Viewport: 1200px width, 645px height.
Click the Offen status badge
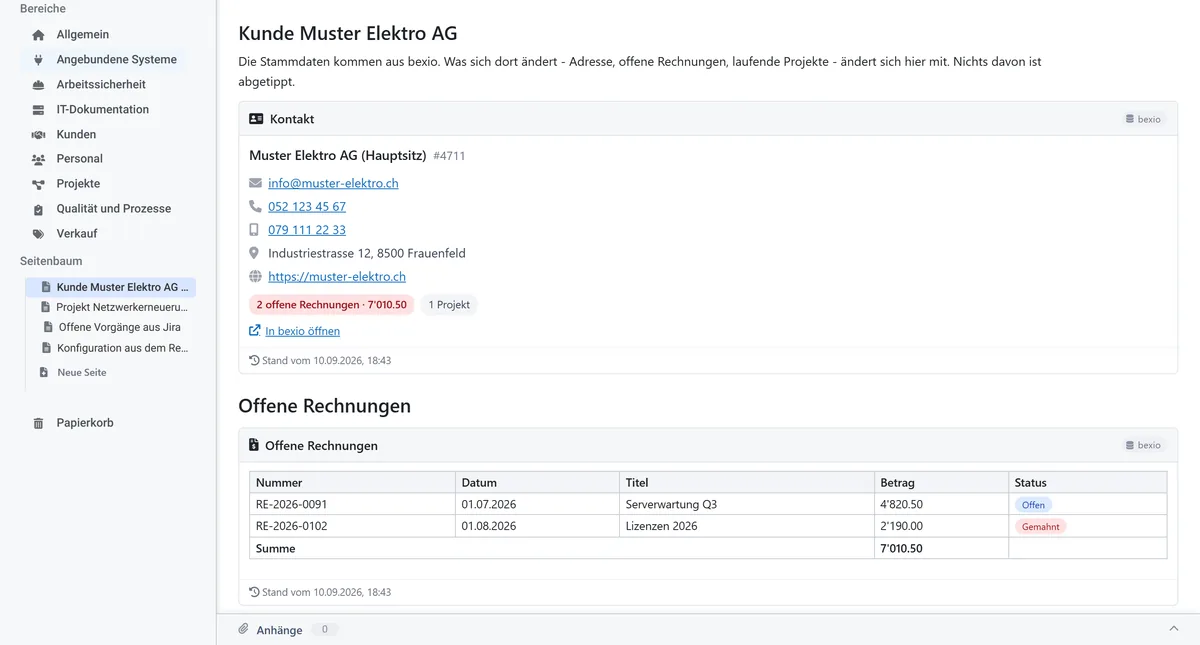pos(1033,505)
